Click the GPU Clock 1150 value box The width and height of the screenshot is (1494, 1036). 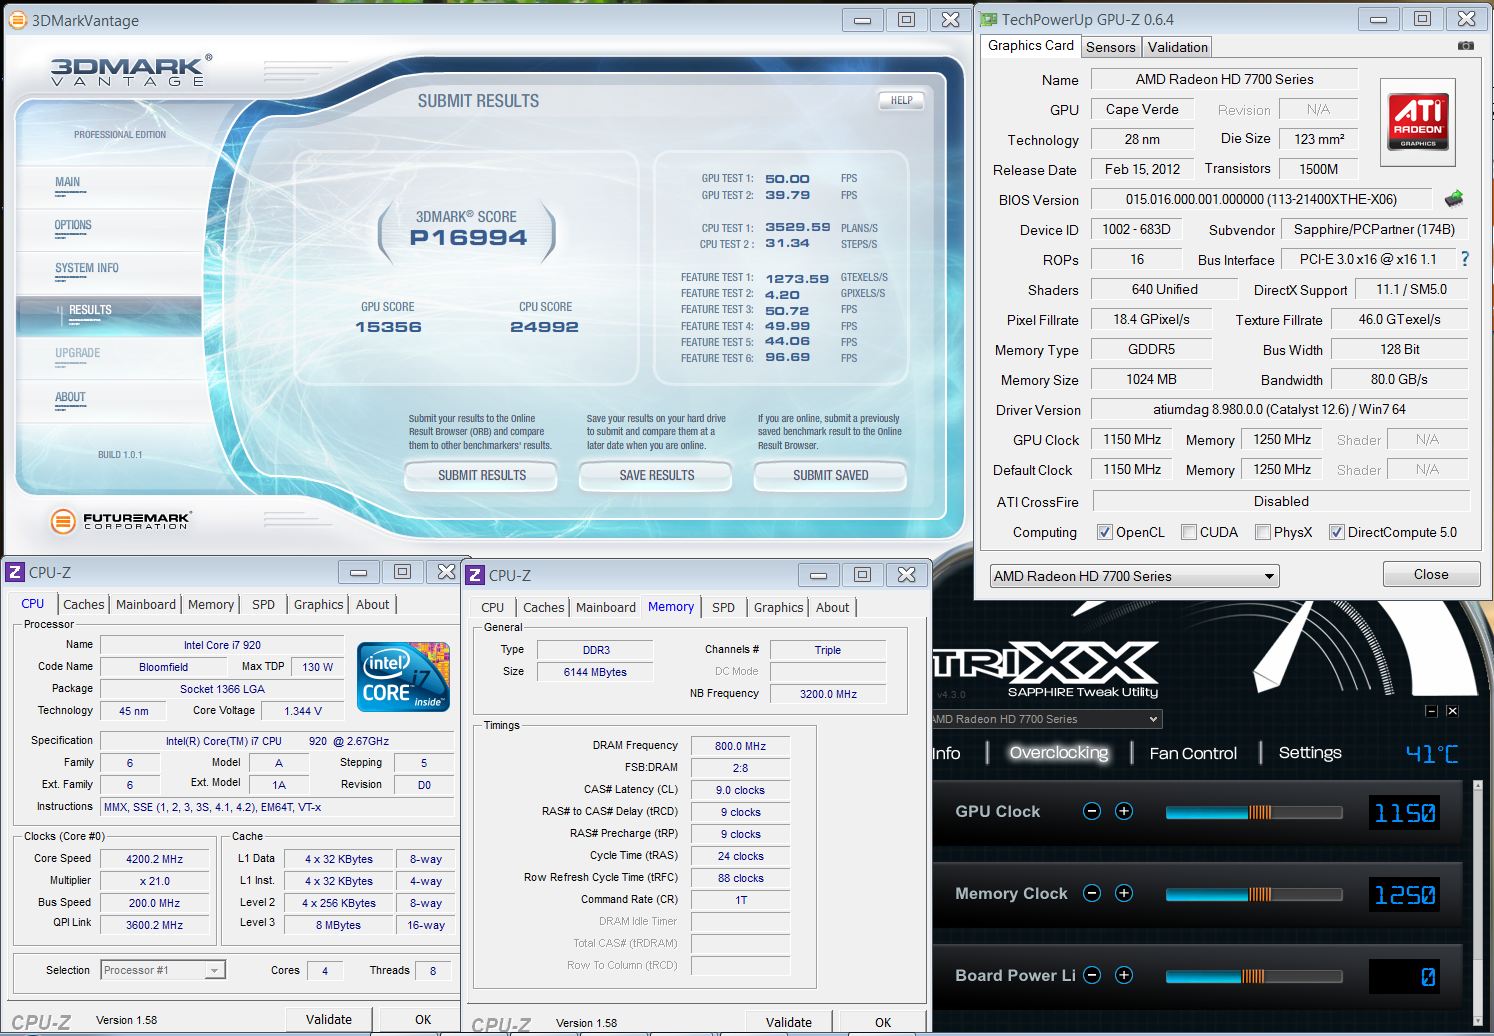pos(1405,812)
